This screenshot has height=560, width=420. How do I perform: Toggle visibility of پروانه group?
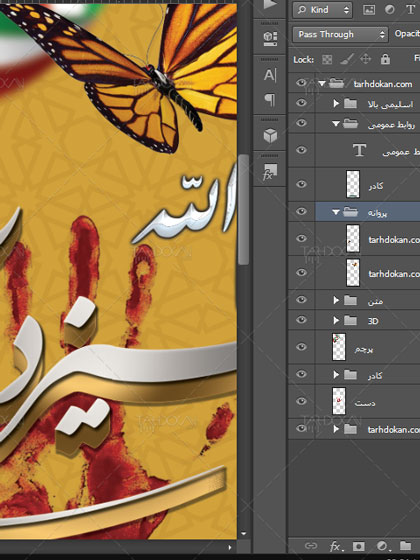(301, 211)
